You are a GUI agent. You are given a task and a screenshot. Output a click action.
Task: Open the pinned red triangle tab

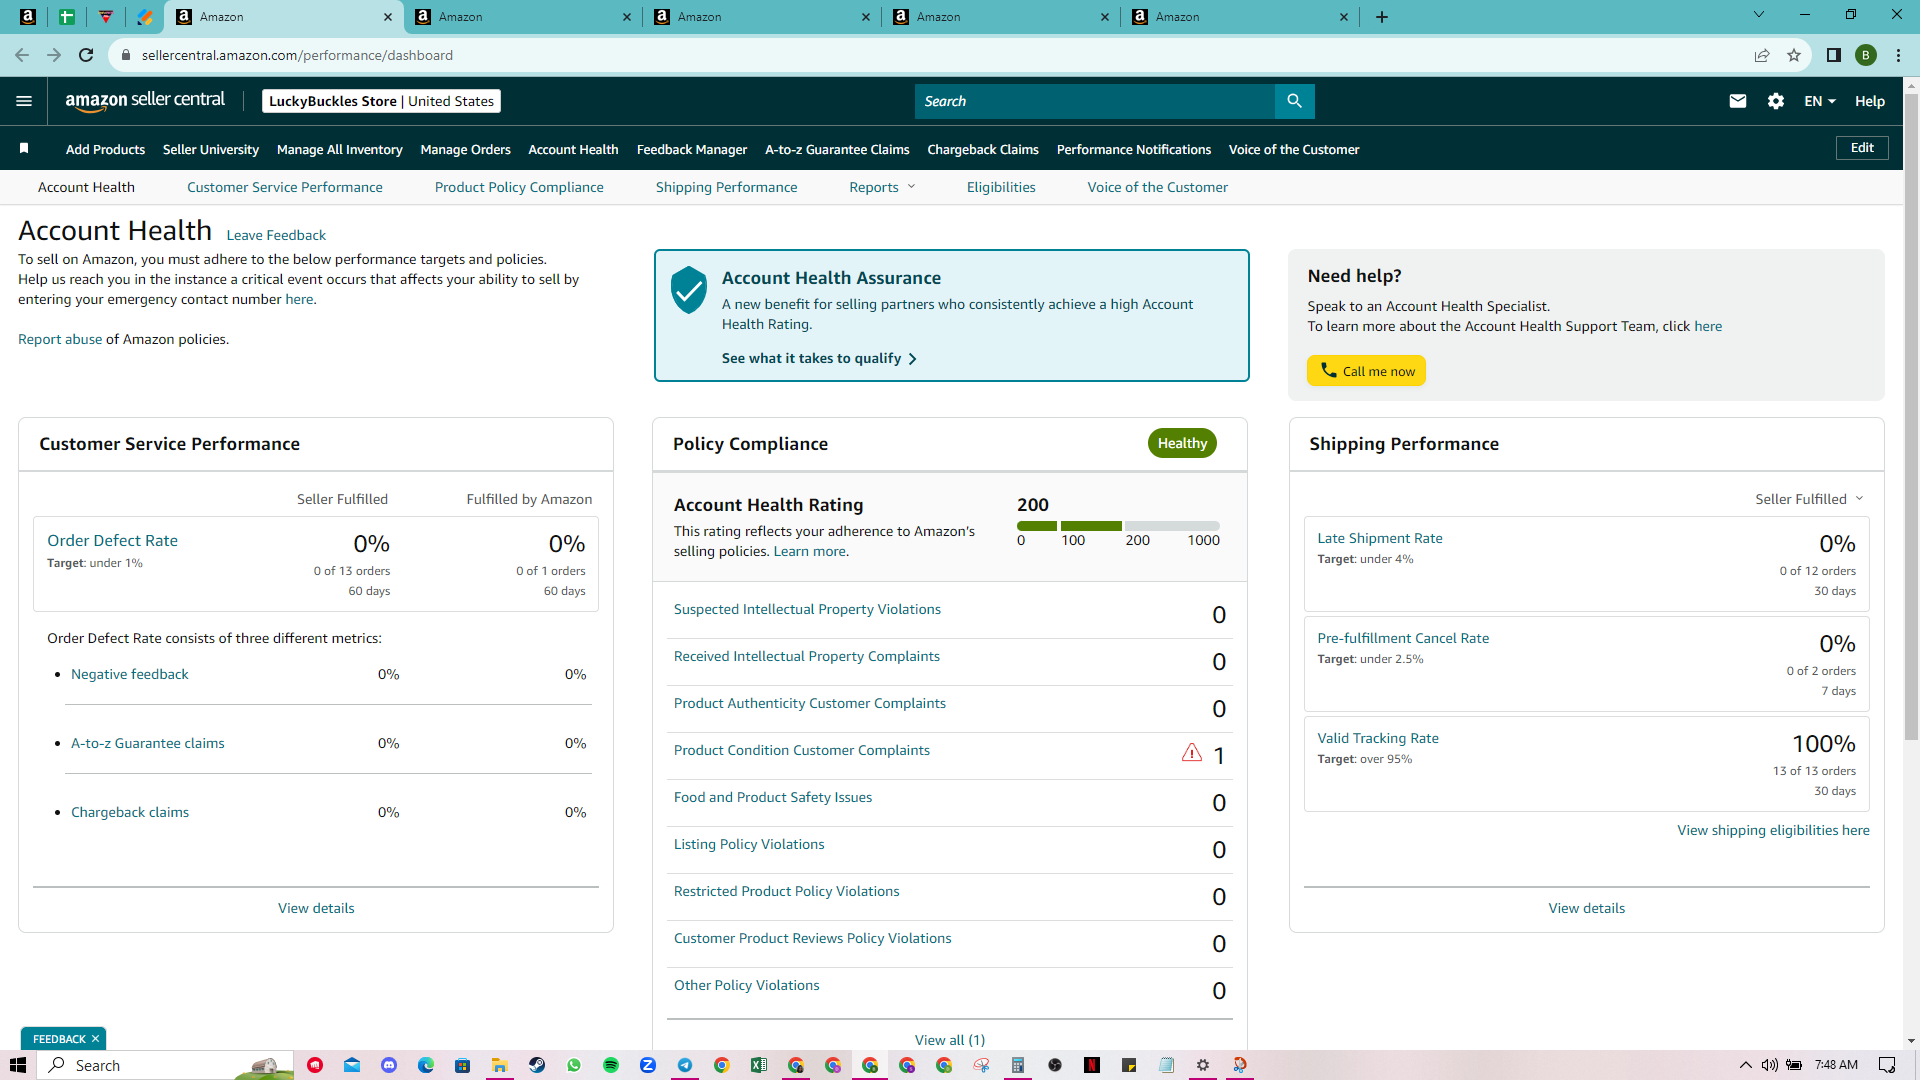pyautogui.click(x=106, y=17)
